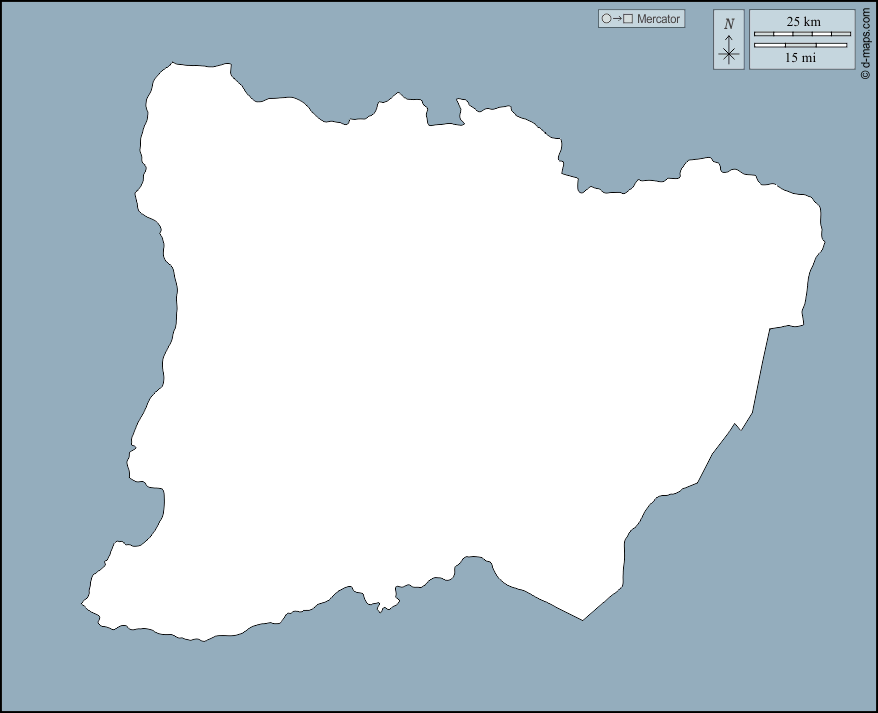Screen dimensions: 878x713
Task: Click the circle icon in the Mercator badge
Action: pyautogui.click(x=606, y=19)
